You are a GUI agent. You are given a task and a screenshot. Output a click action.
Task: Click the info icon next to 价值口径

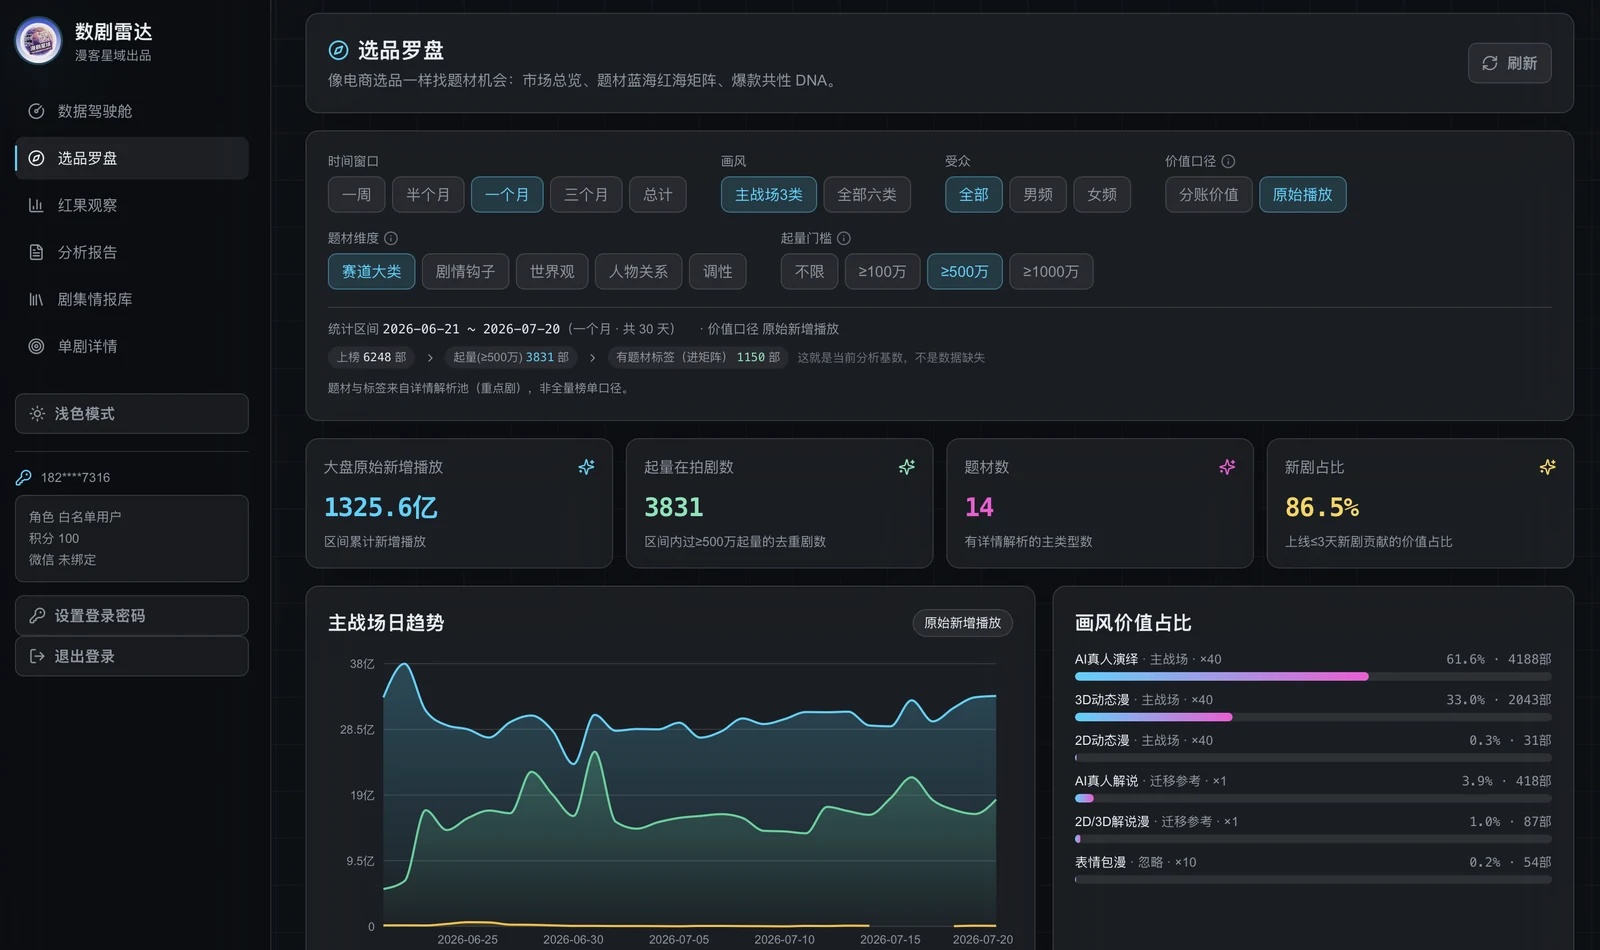pyautogui.click(x=1228, y=161)
